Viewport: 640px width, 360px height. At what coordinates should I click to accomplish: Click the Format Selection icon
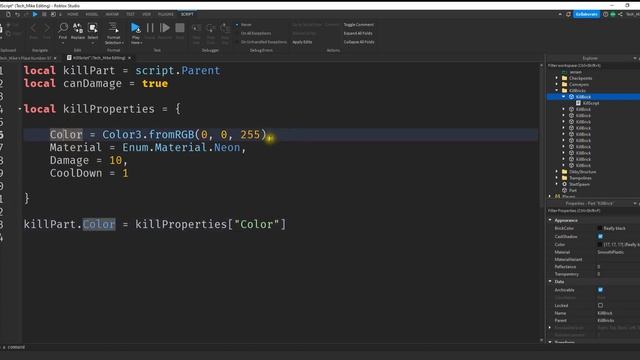pyautogui.click(x=113, y=28)
